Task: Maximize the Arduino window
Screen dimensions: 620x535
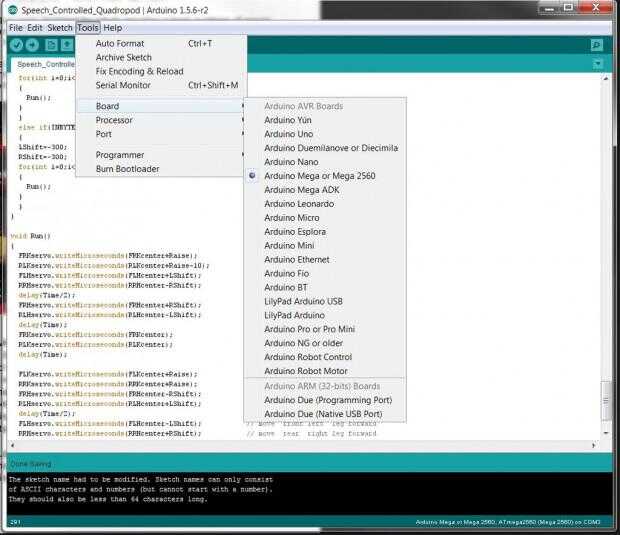Action: point(568,8)
